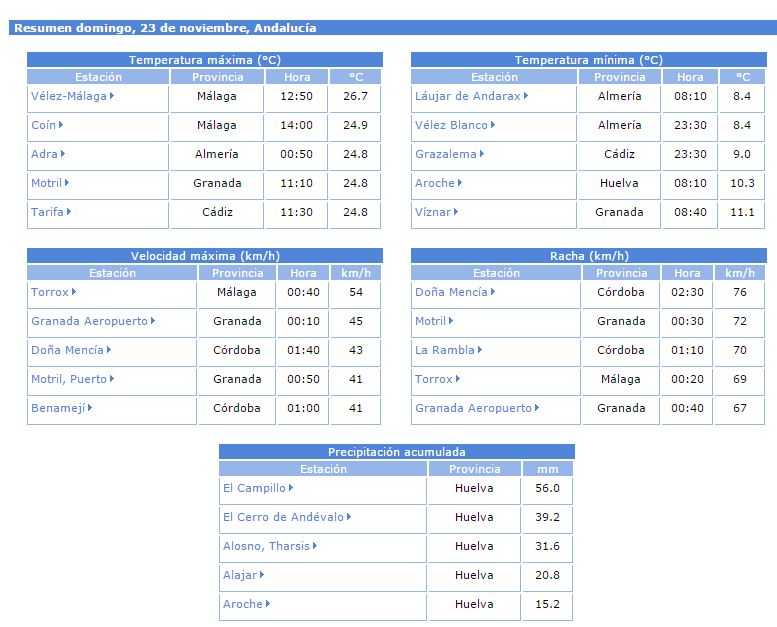
Task: Open the Motril, Puerto station link
Action: [x=72, y=379]
